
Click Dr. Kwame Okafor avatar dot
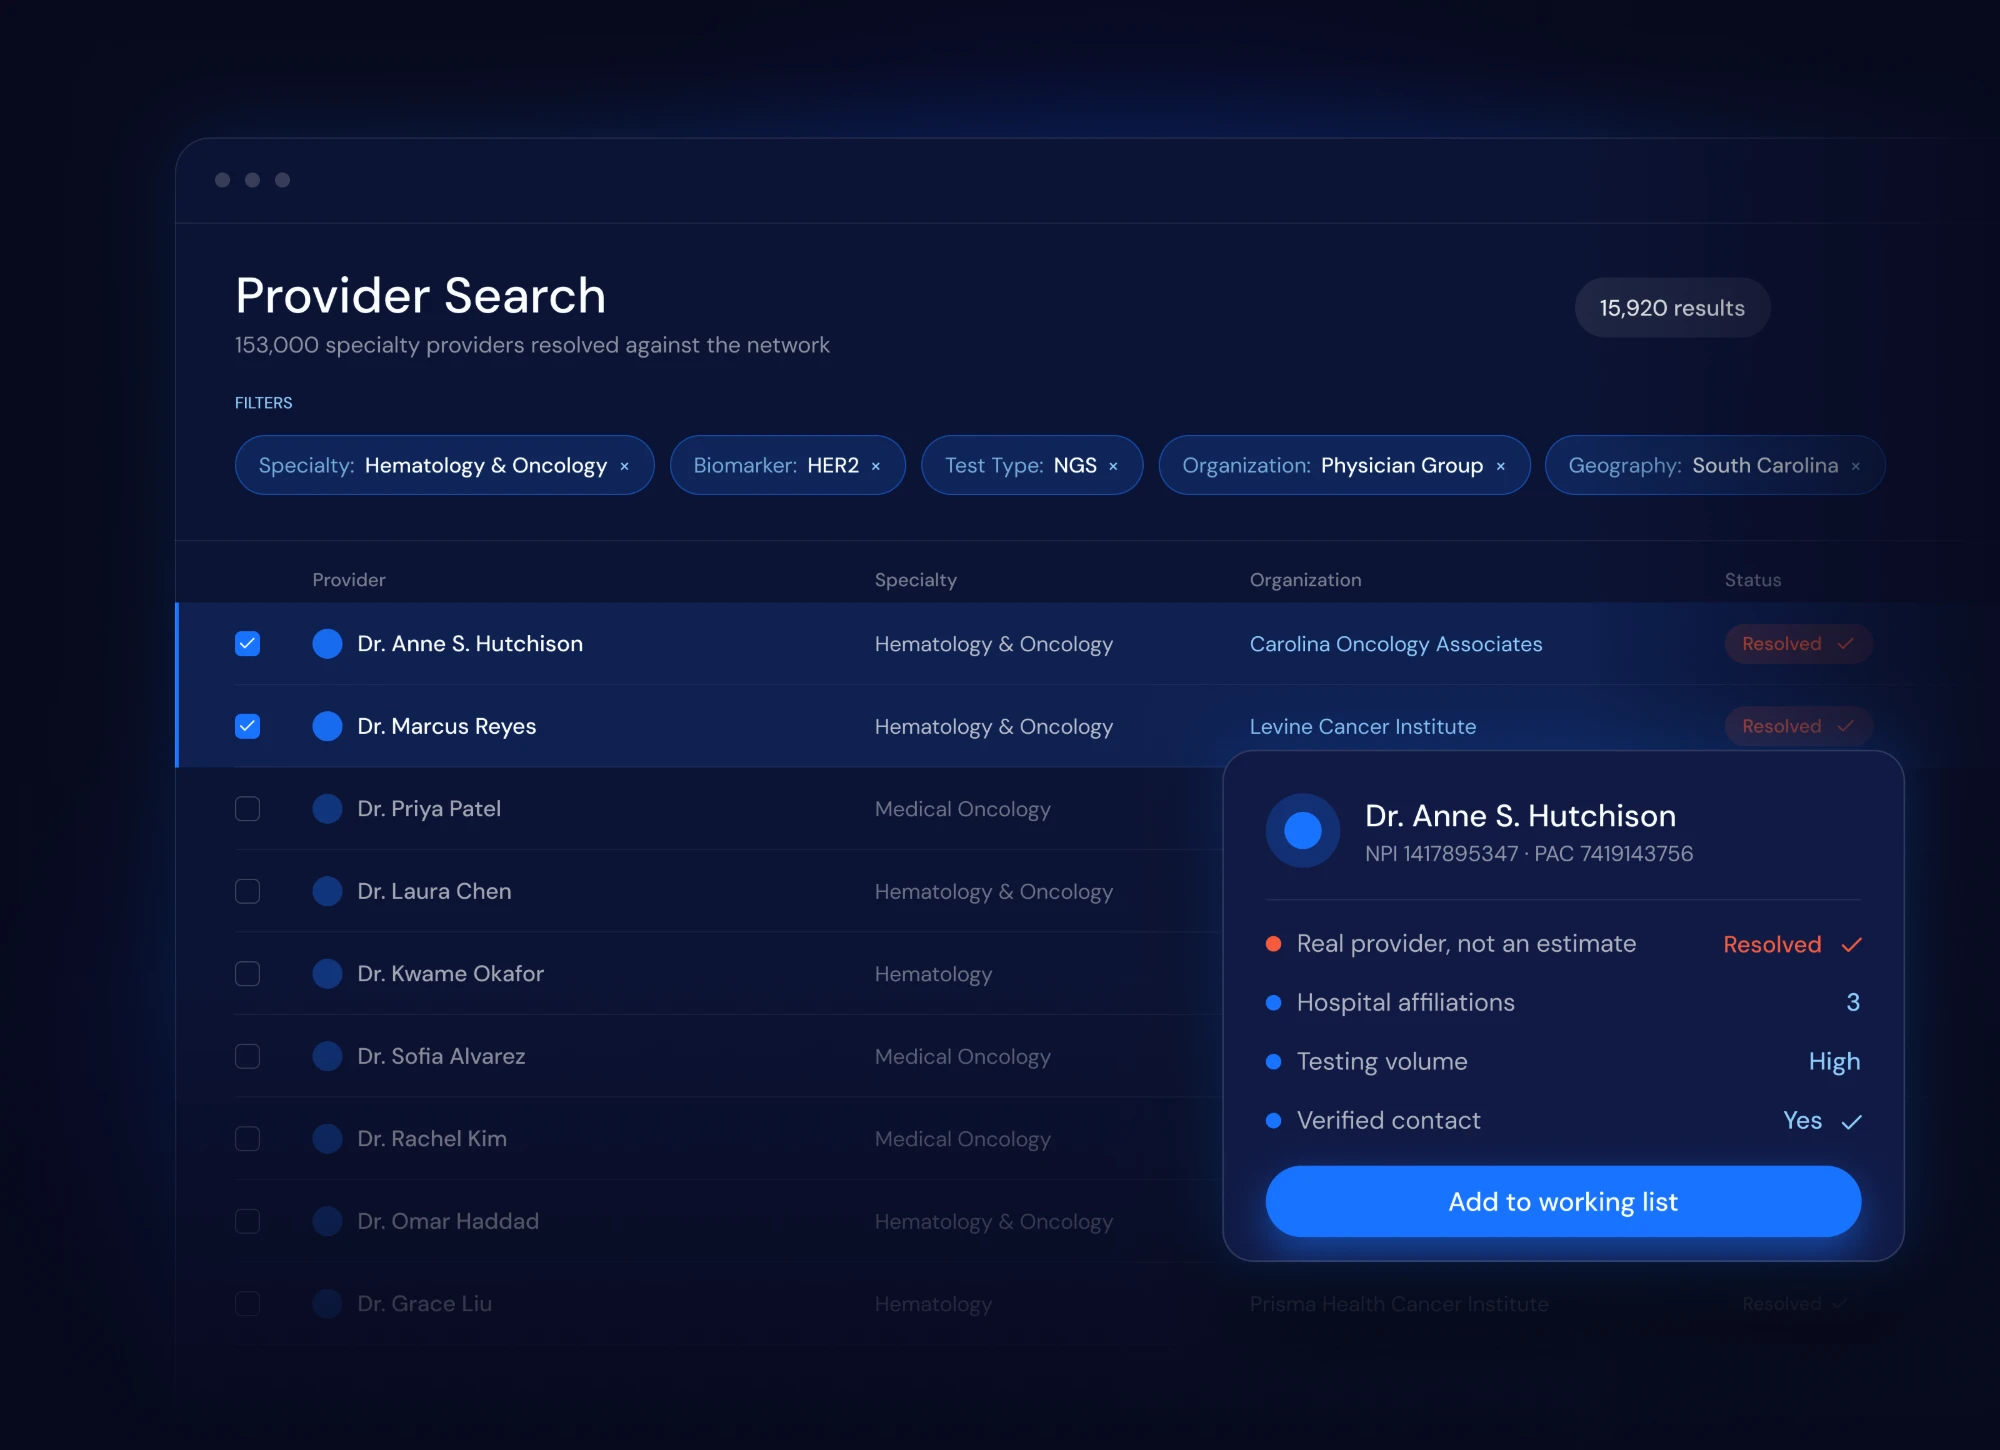coord(327,973)
